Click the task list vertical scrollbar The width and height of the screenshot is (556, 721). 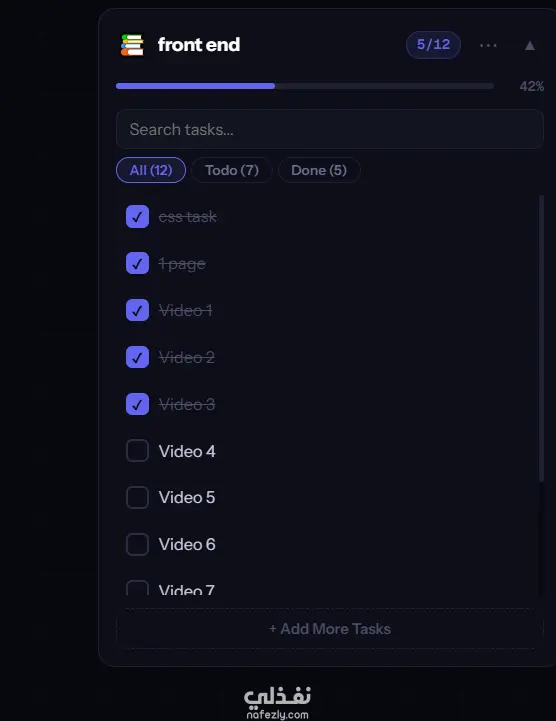541,338
